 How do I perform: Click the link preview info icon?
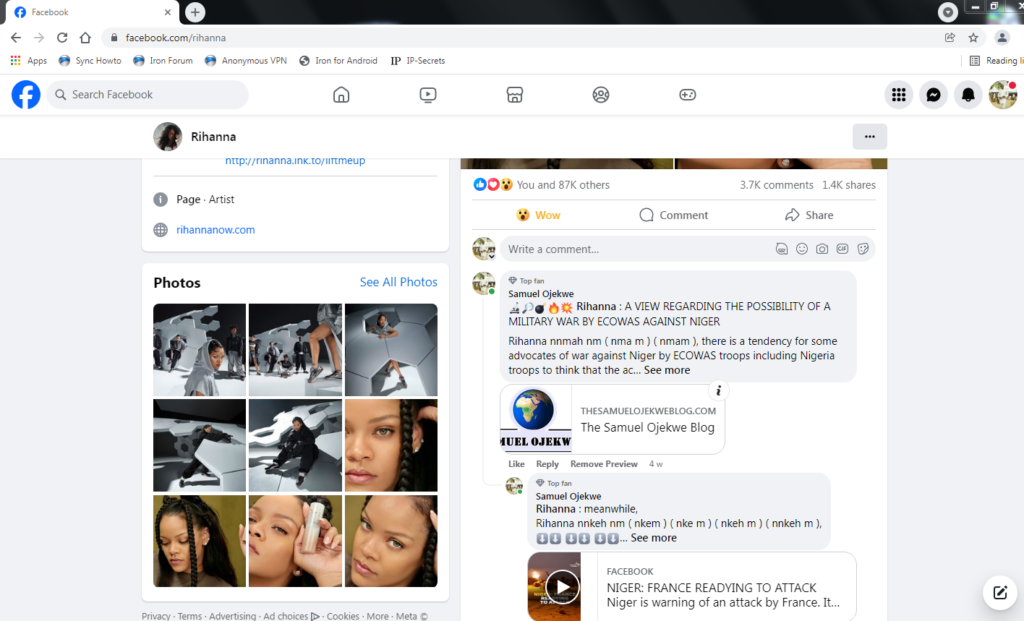(718, 390)
